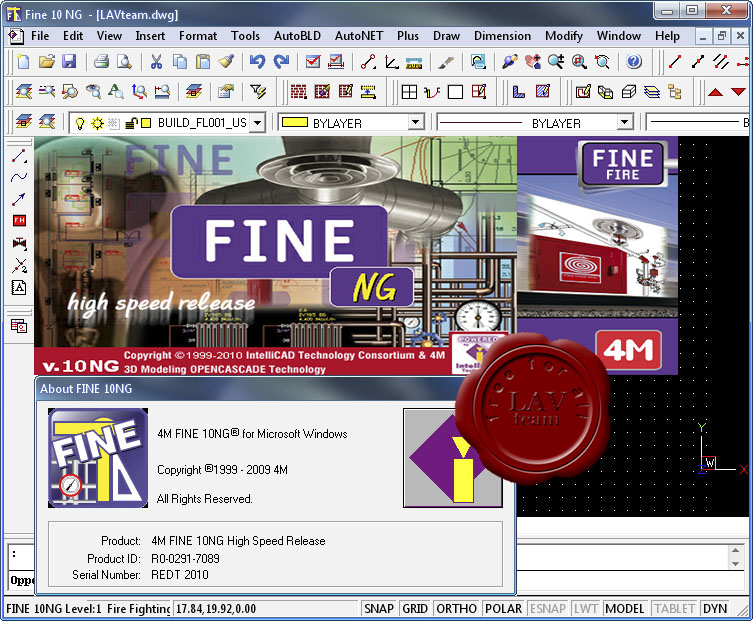
Task: Open the BYLAYER color dropdown arrow
Action: [x=416, y=122]
